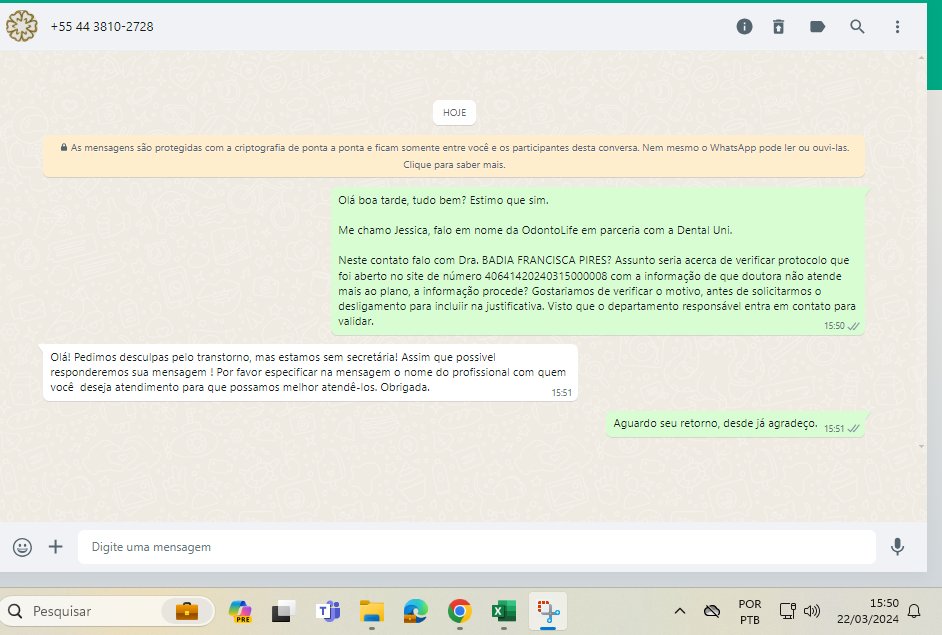Expand hidden system tray icons
This screenshot has width=942, height=635.
point(679,612)
